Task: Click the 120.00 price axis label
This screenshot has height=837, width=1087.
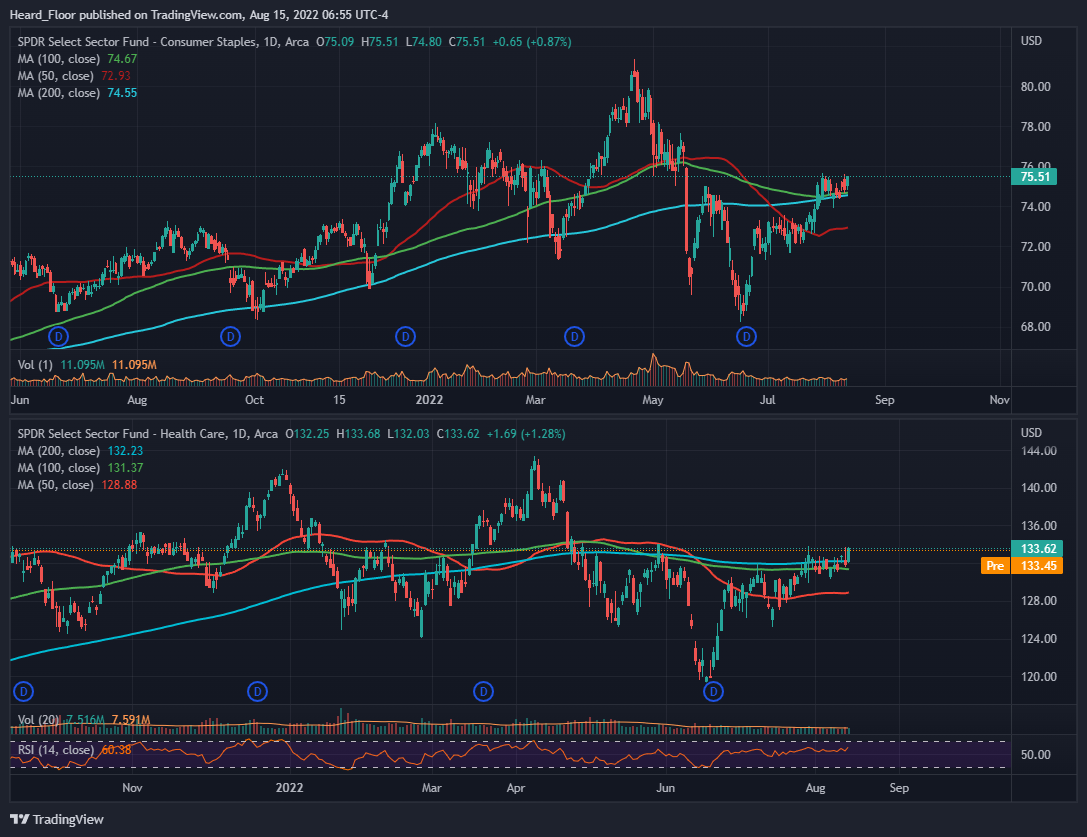Action: (1038, 677)
